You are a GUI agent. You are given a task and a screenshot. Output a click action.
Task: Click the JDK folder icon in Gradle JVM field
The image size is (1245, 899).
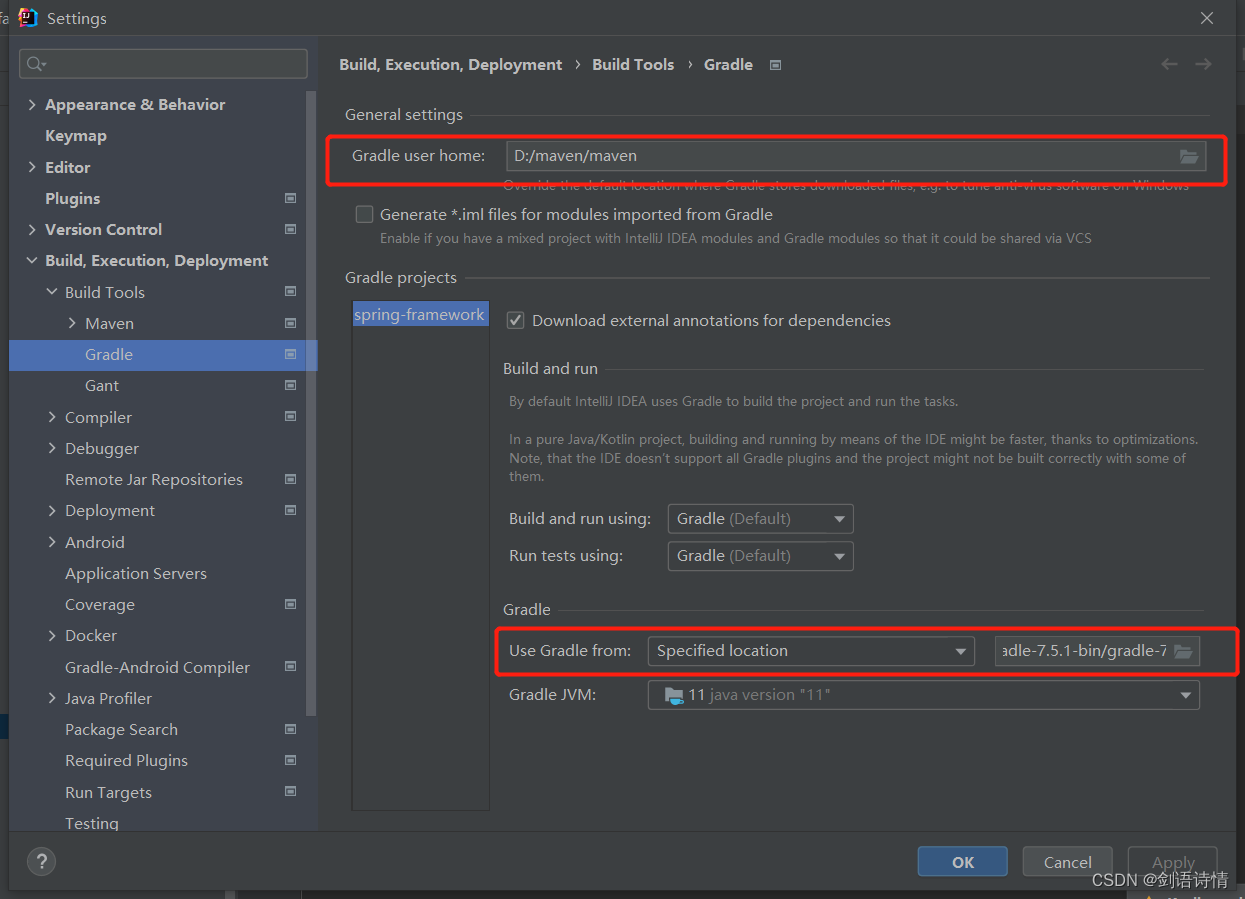pyautogui.click(x=674, y=695)
